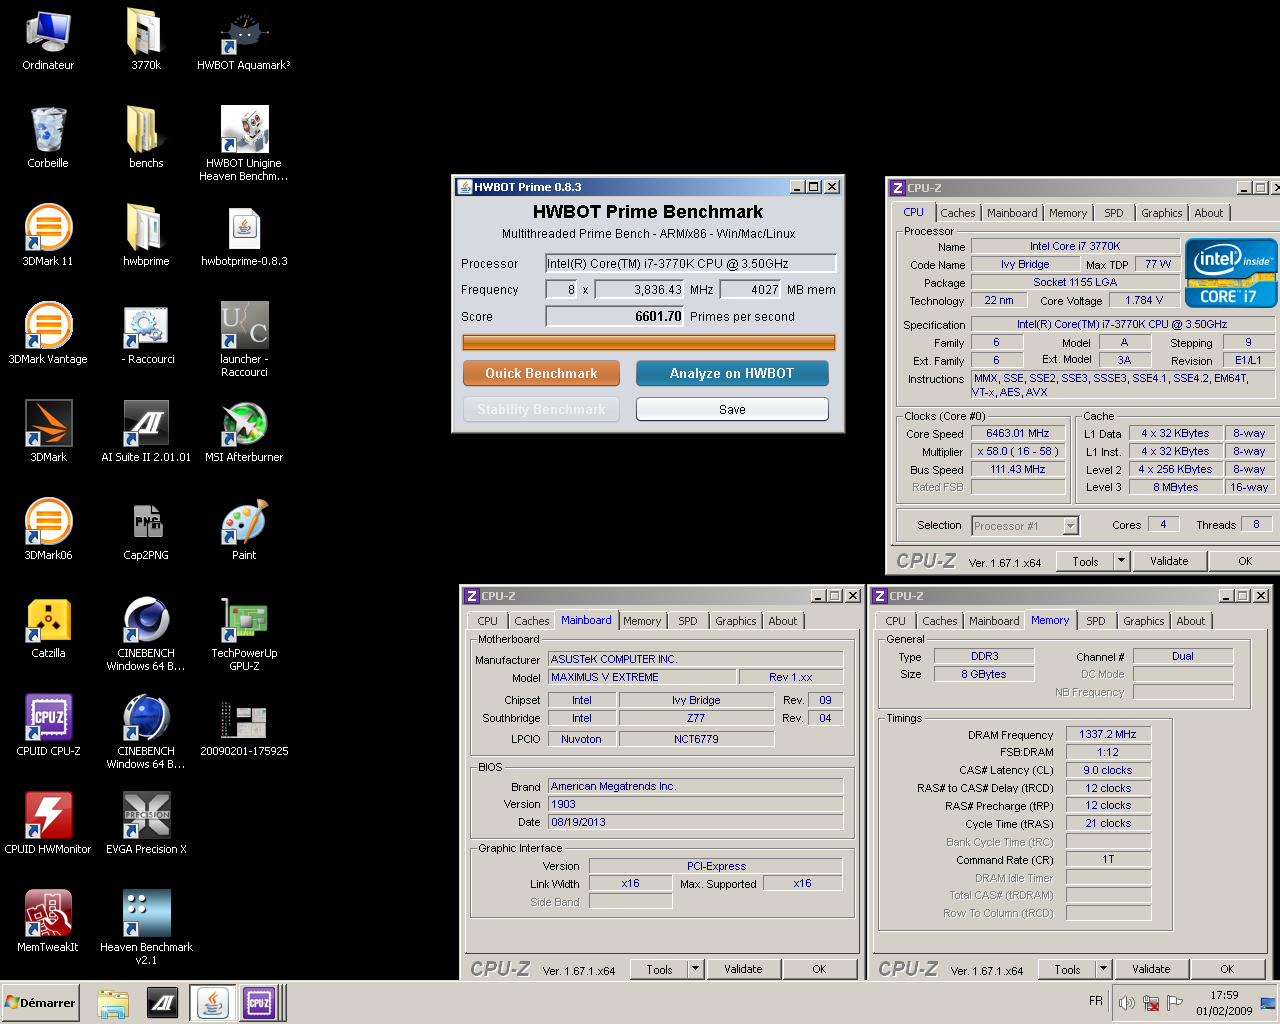Screen dimensions: 1280x1024
Task: Open the launcher - Raccourci shortcut
Action: 244,339
